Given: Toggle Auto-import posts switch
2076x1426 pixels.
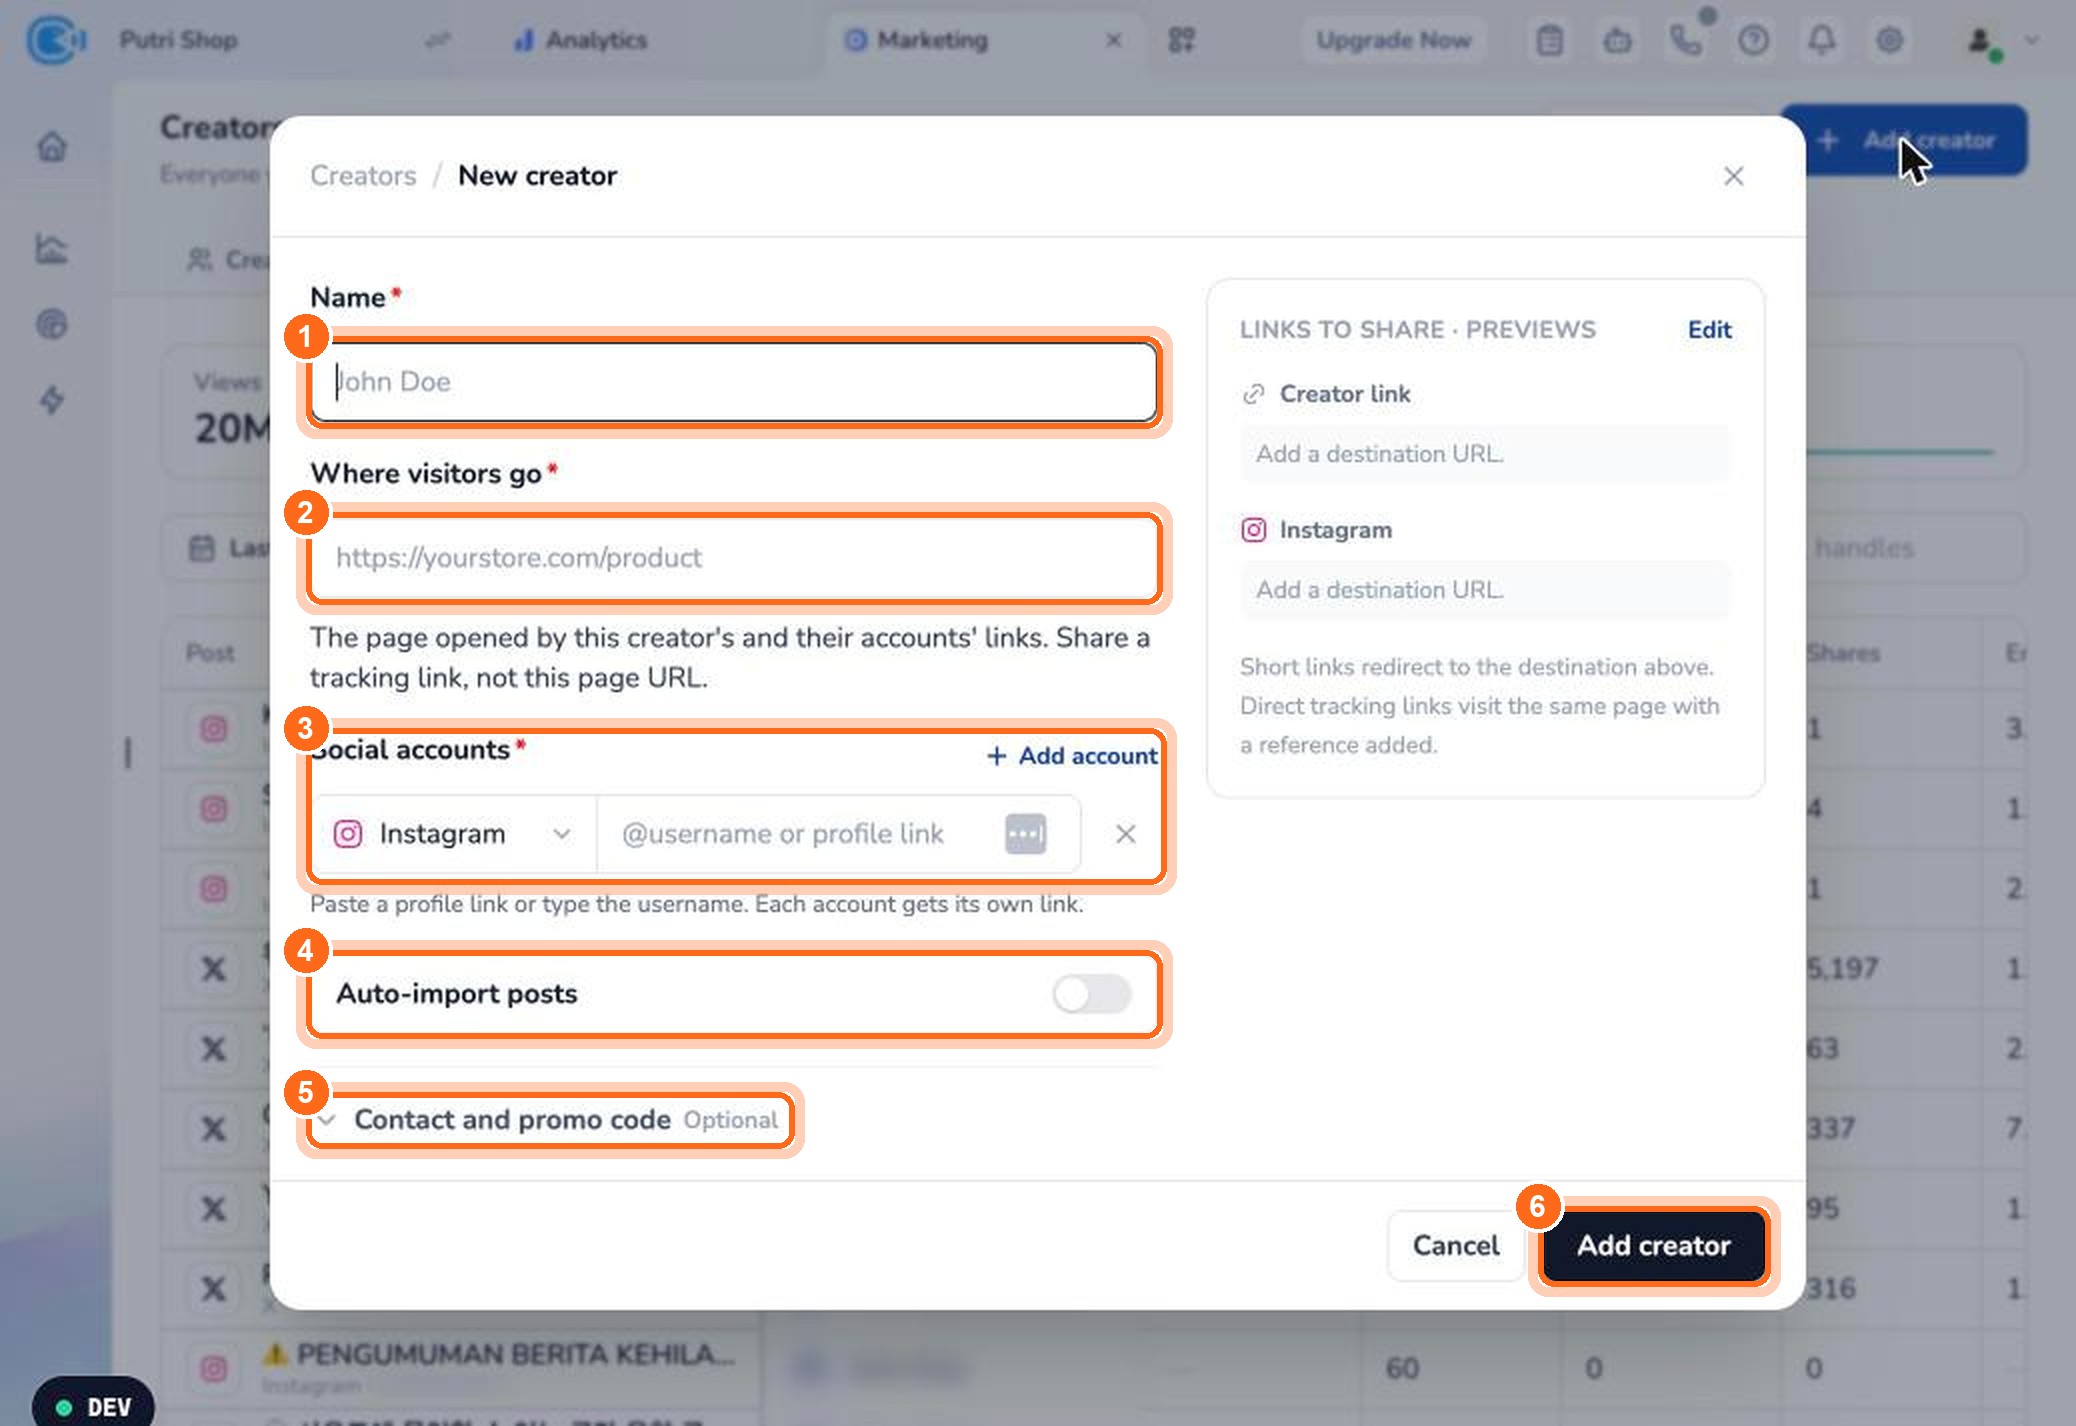Looking at the screenshot, I should [1091, 994].
